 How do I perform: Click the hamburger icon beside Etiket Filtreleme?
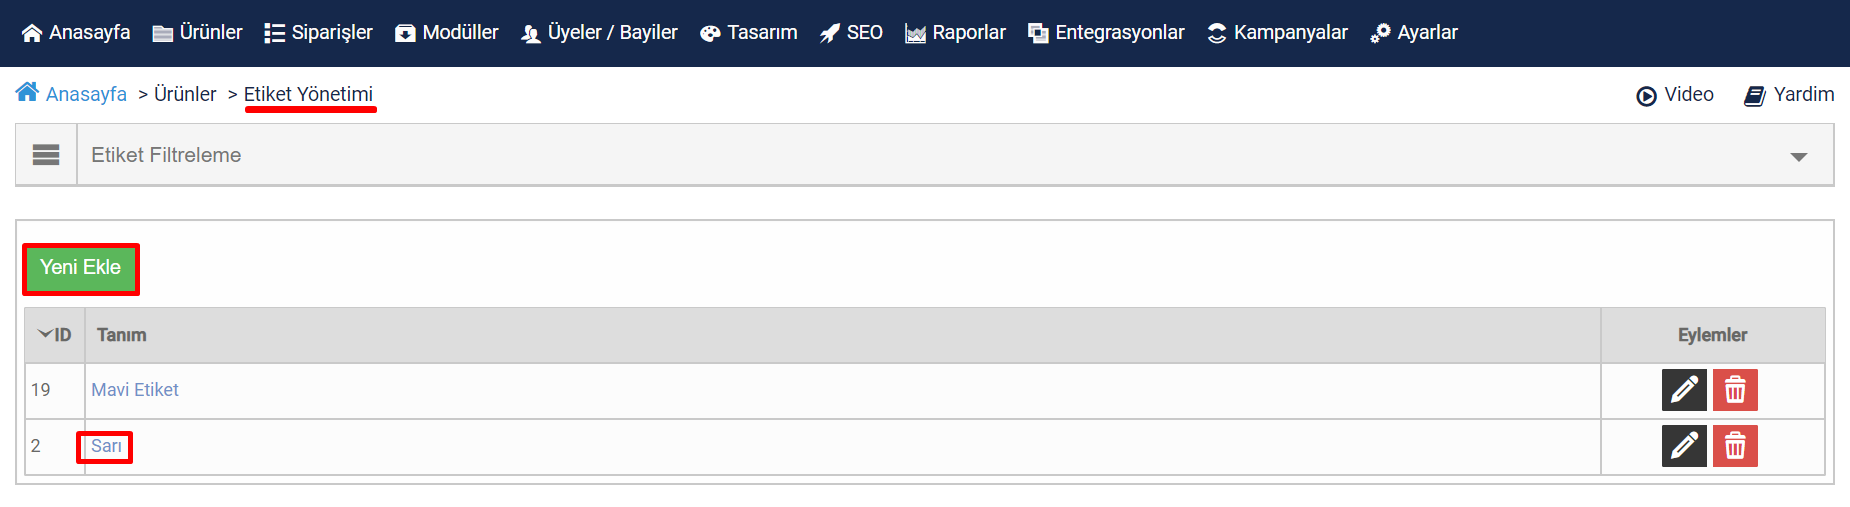(46, 155)
